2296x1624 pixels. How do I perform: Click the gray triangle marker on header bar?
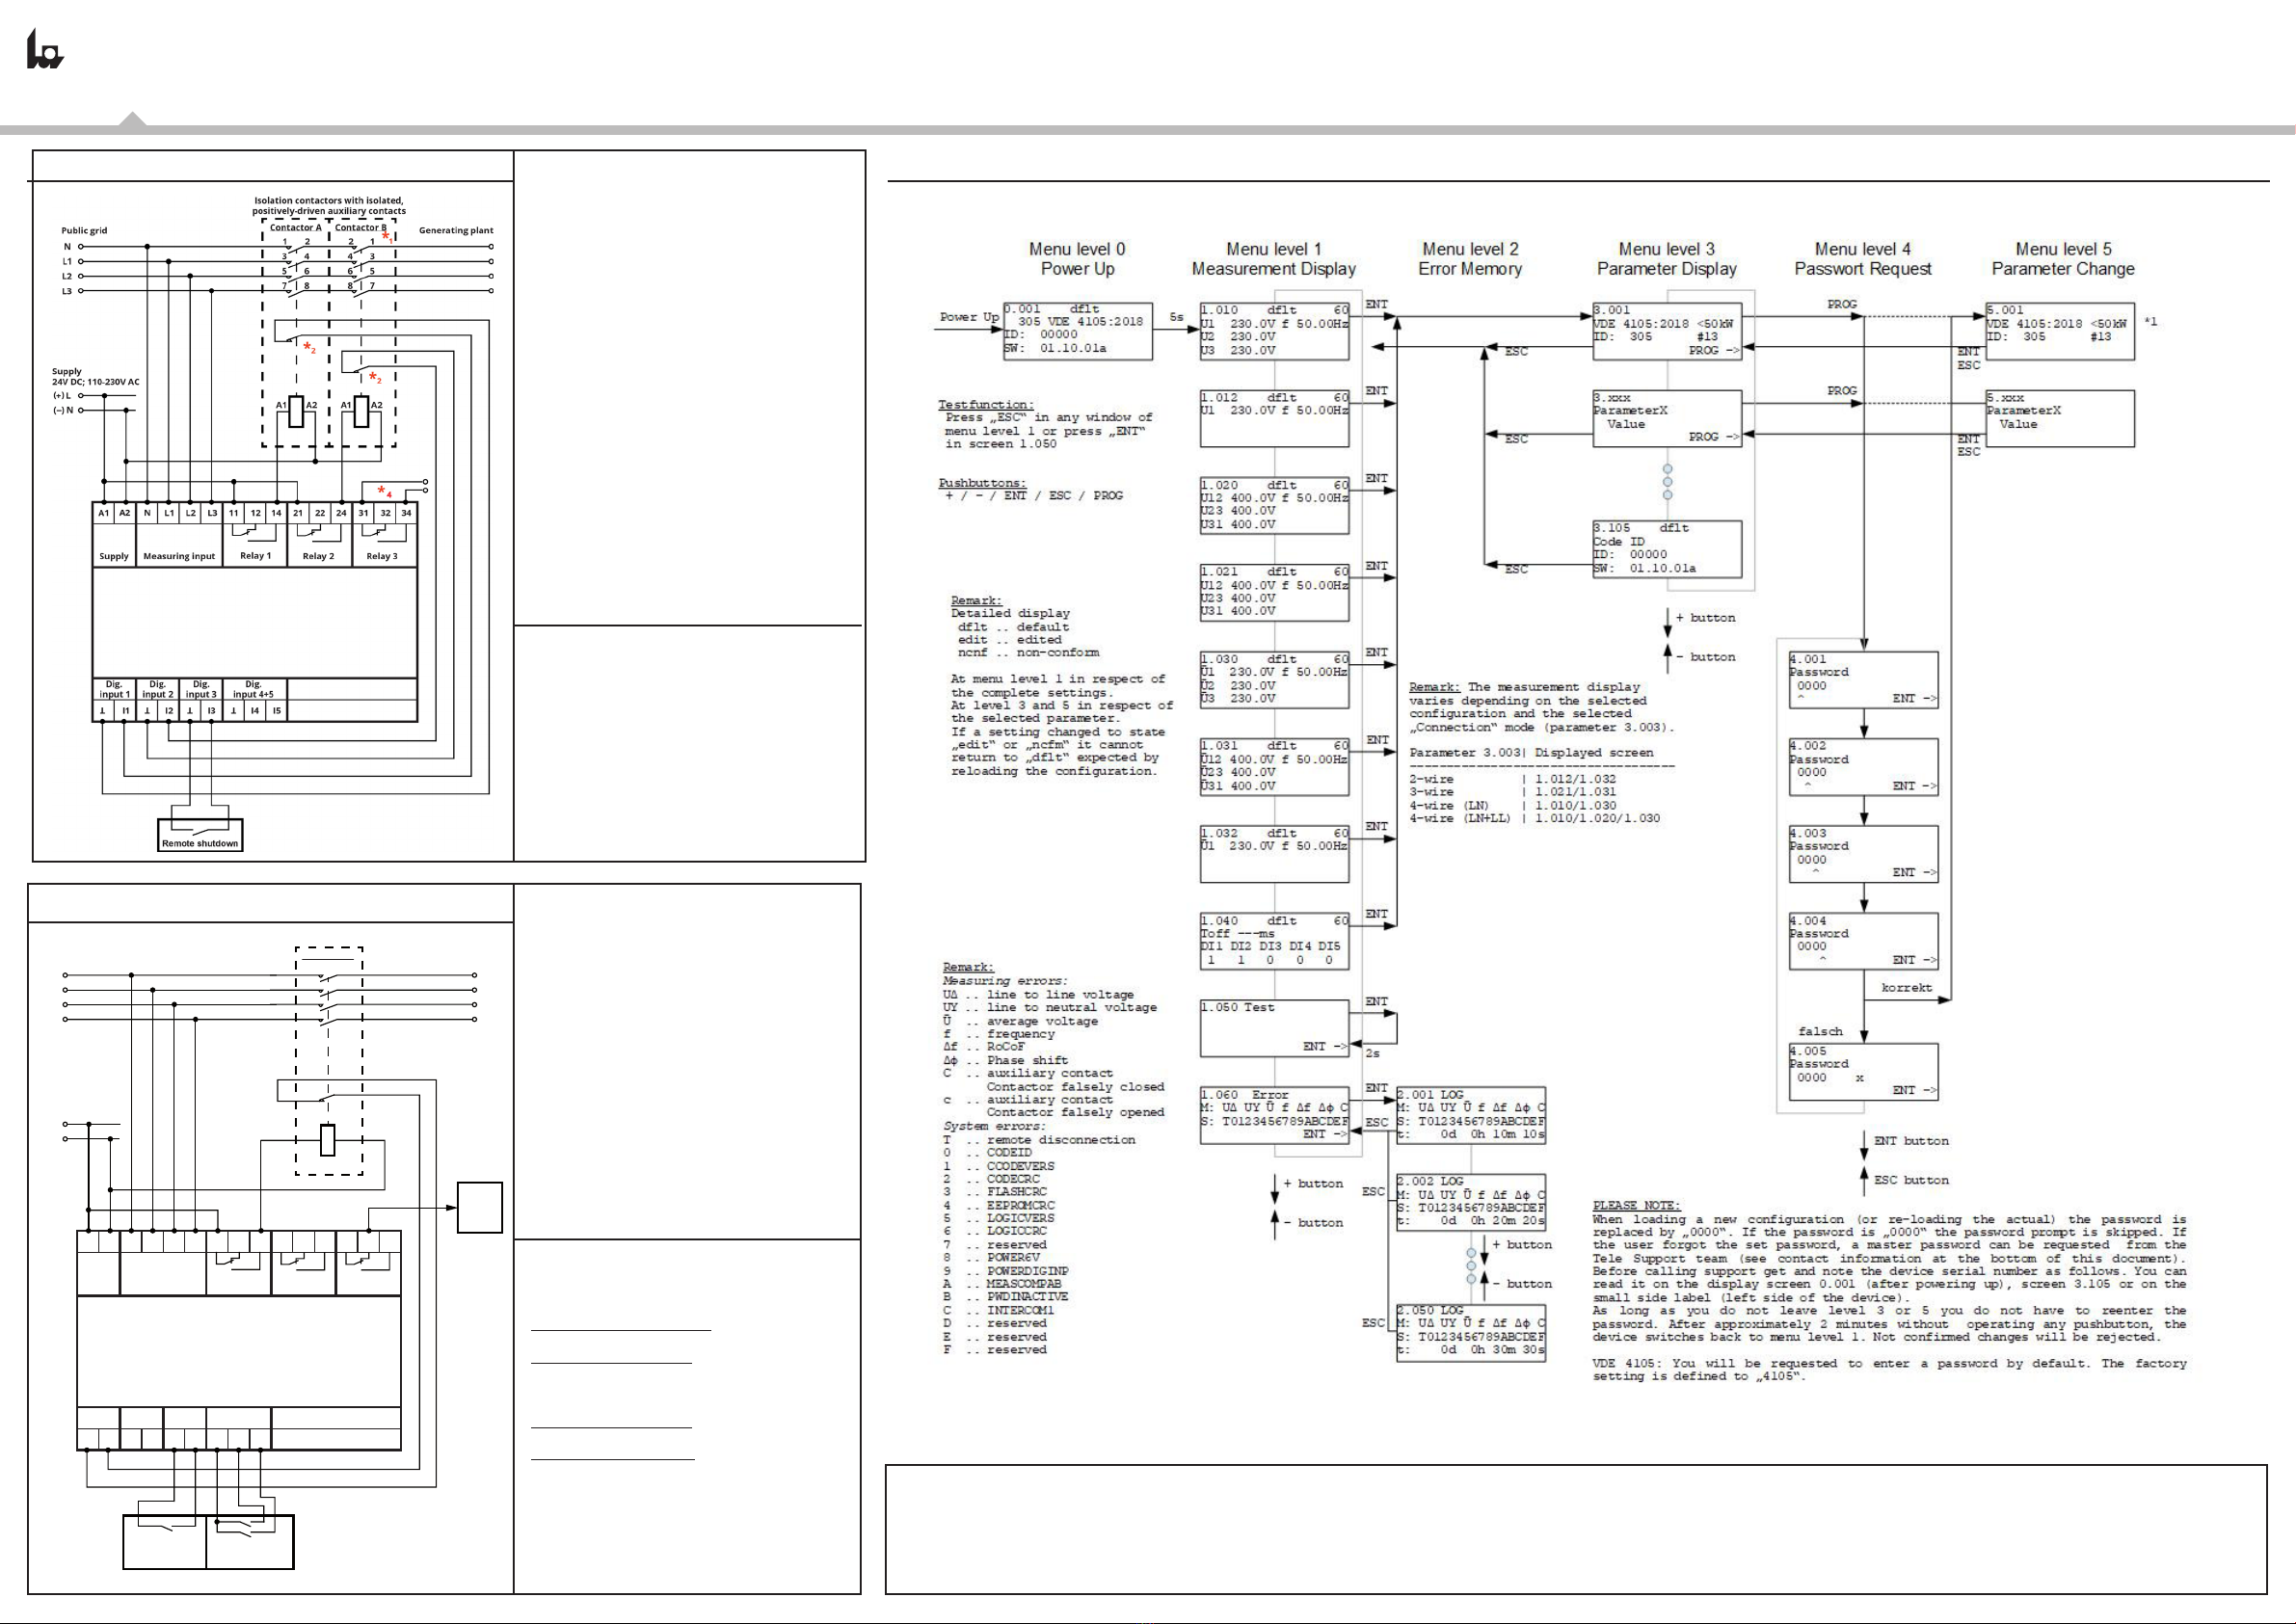pos(132,119)
